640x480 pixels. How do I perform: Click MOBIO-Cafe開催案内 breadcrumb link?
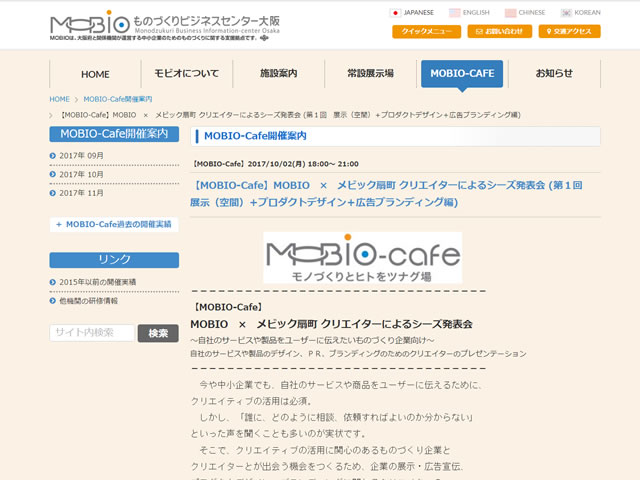[118, 99]
